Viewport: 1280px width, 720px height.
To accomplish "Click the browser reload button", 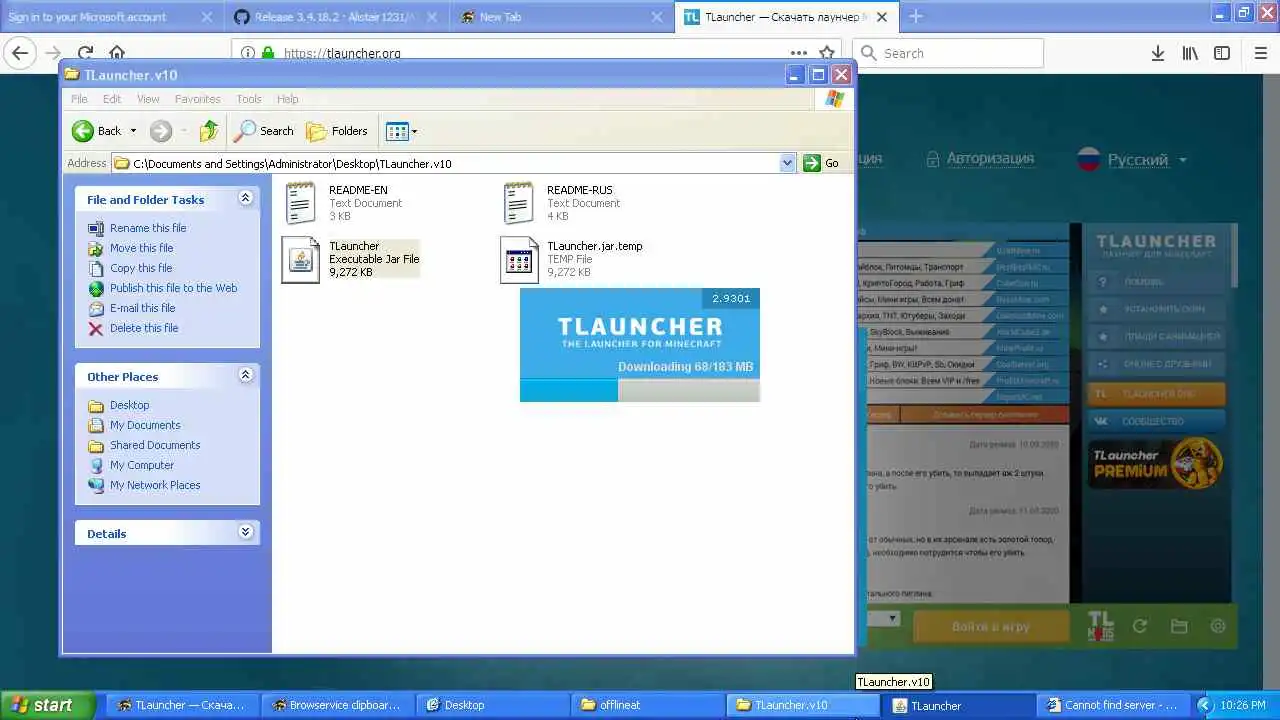I will coord(85,53).
